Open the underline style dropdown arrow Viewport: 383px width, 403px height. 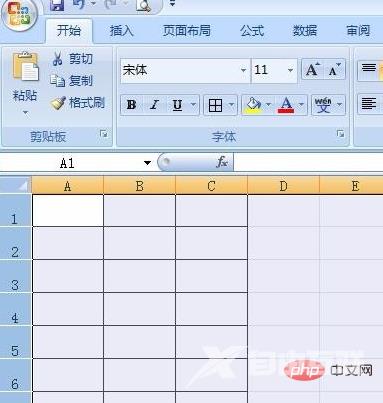pyautogui.click(x=193, y=105)
